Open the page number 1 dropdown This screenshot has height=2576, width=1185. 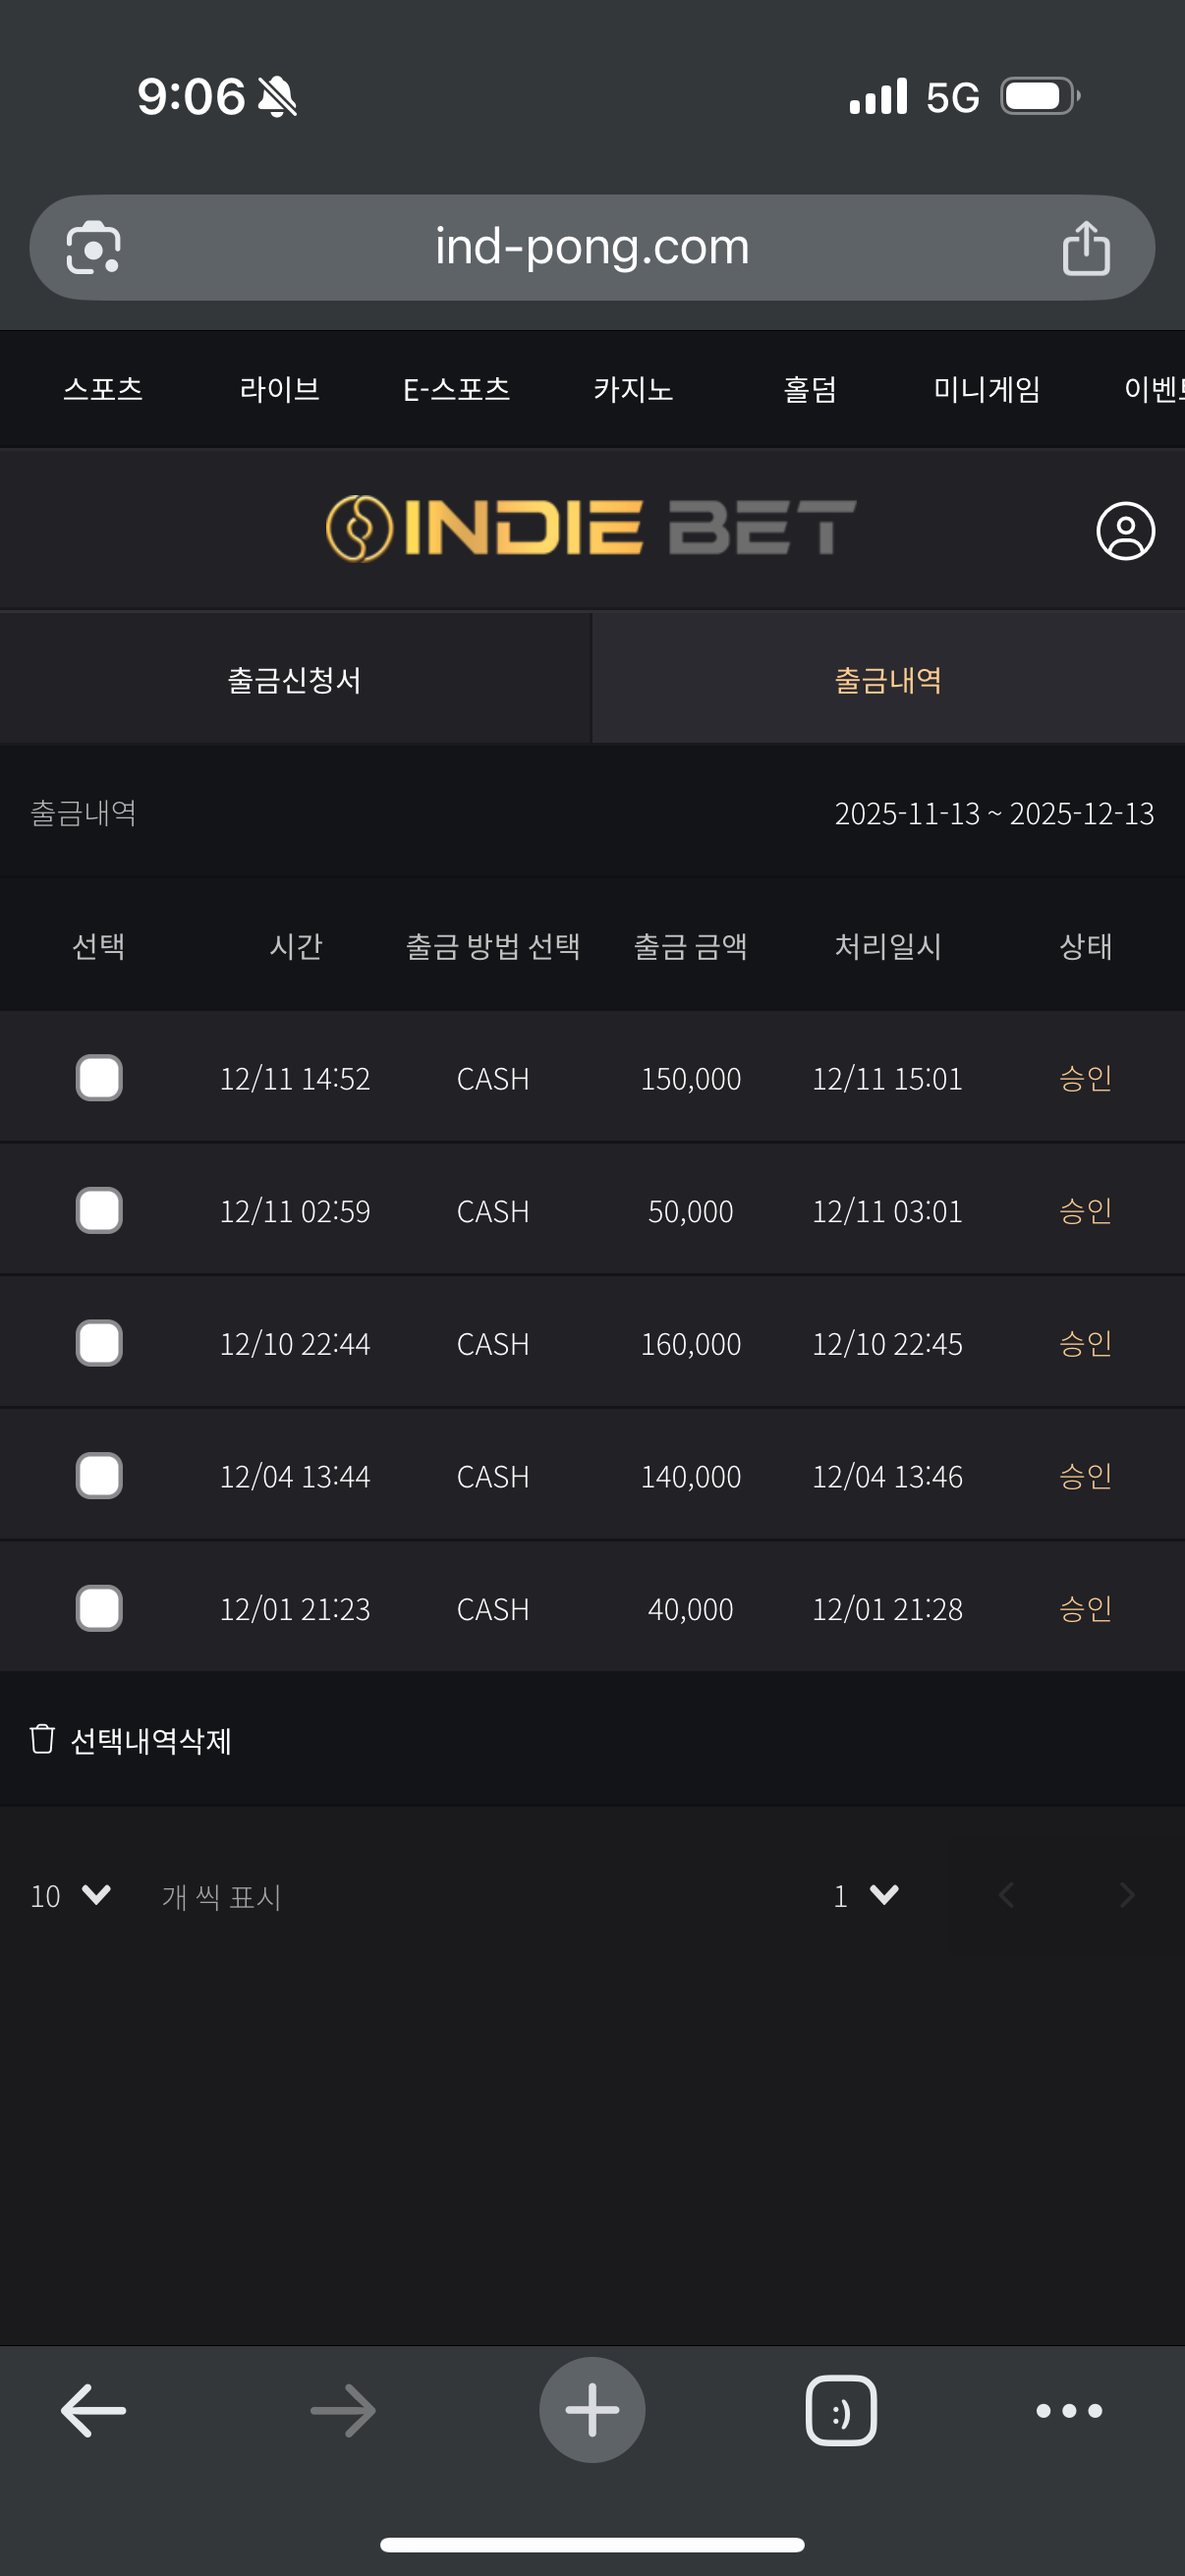[866, 1895]
